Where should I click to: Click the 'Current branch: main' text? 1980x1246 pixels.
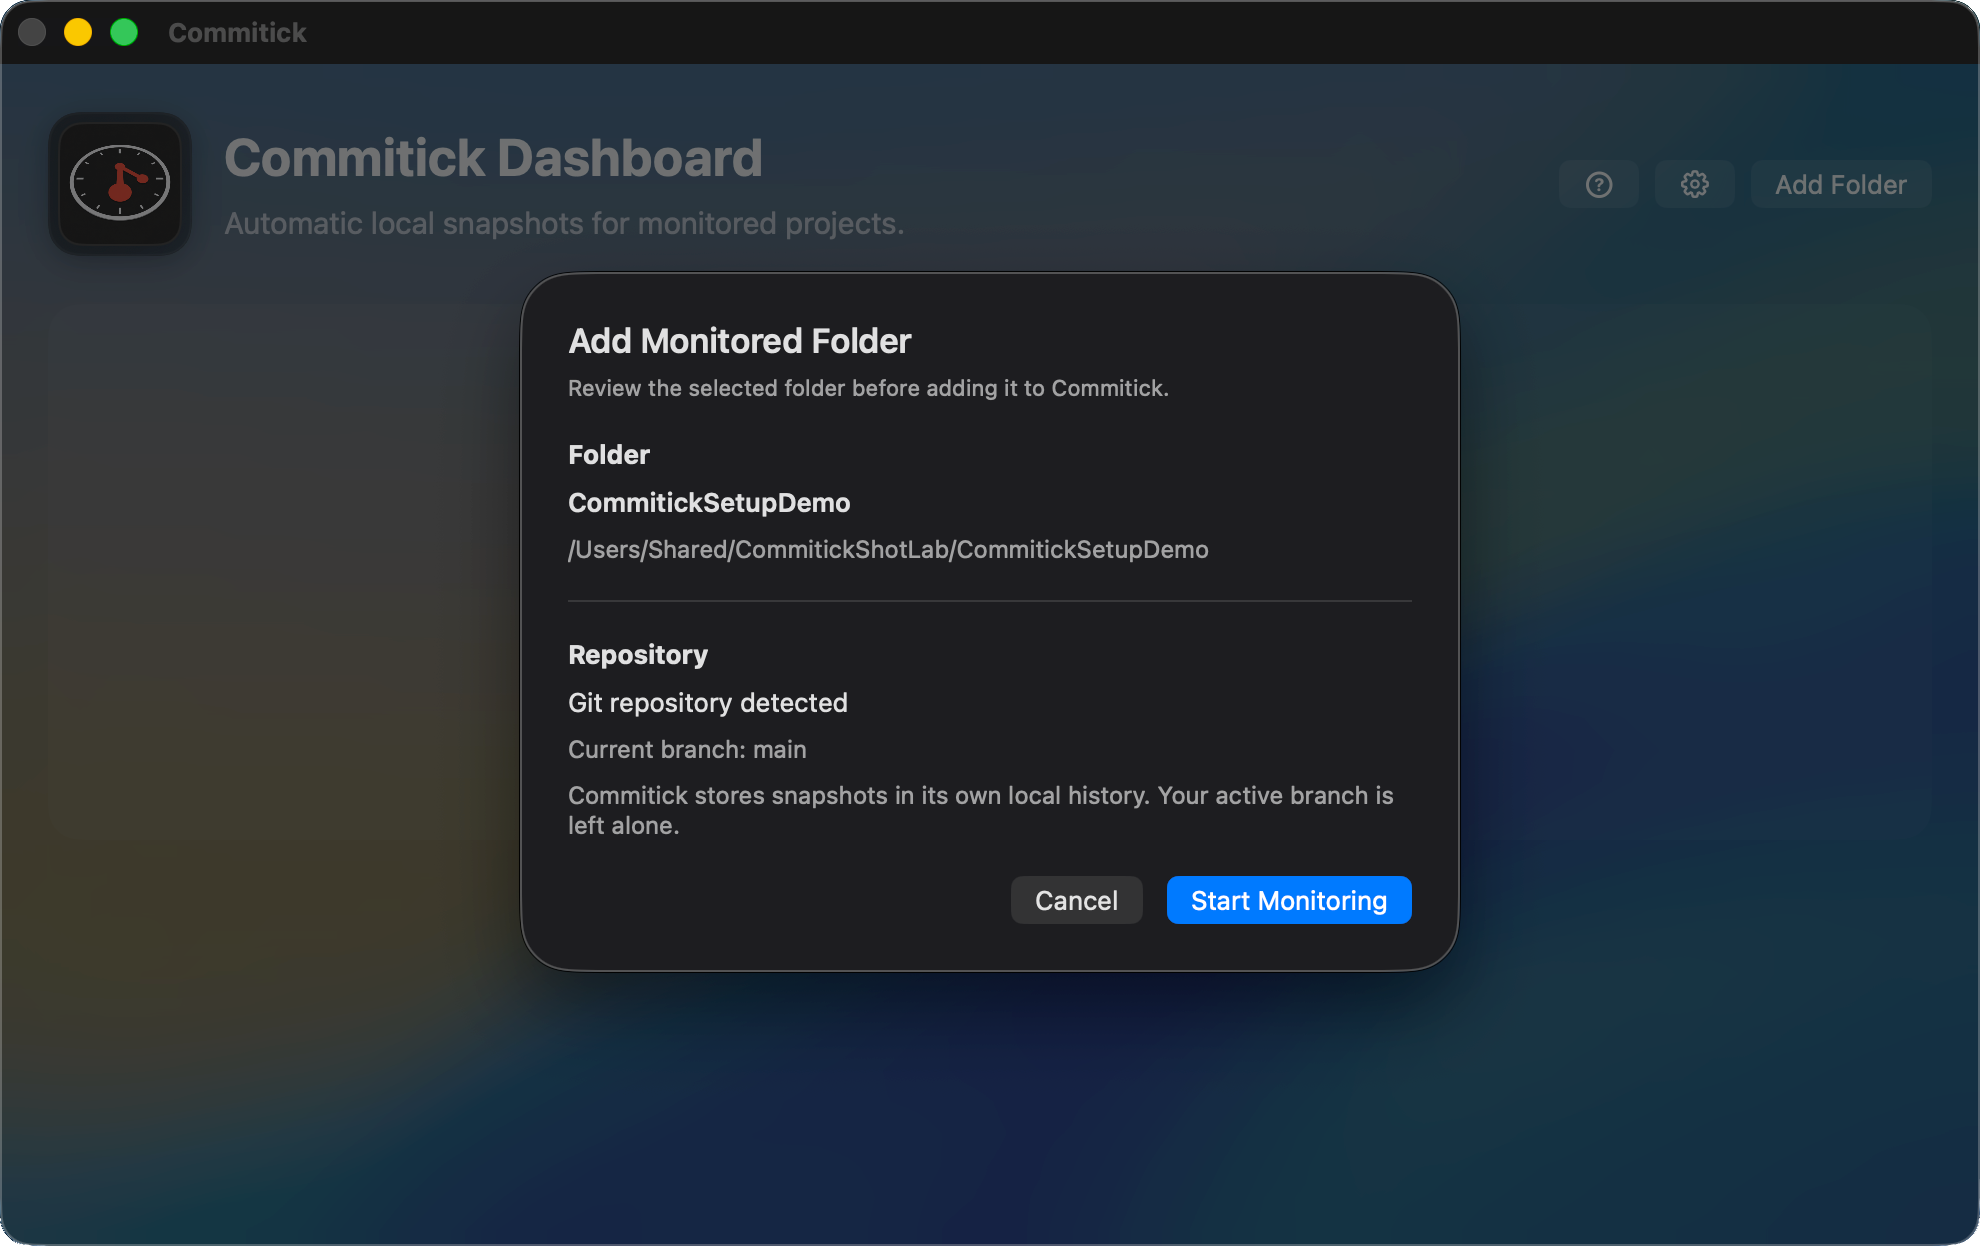tap(687, 749)
